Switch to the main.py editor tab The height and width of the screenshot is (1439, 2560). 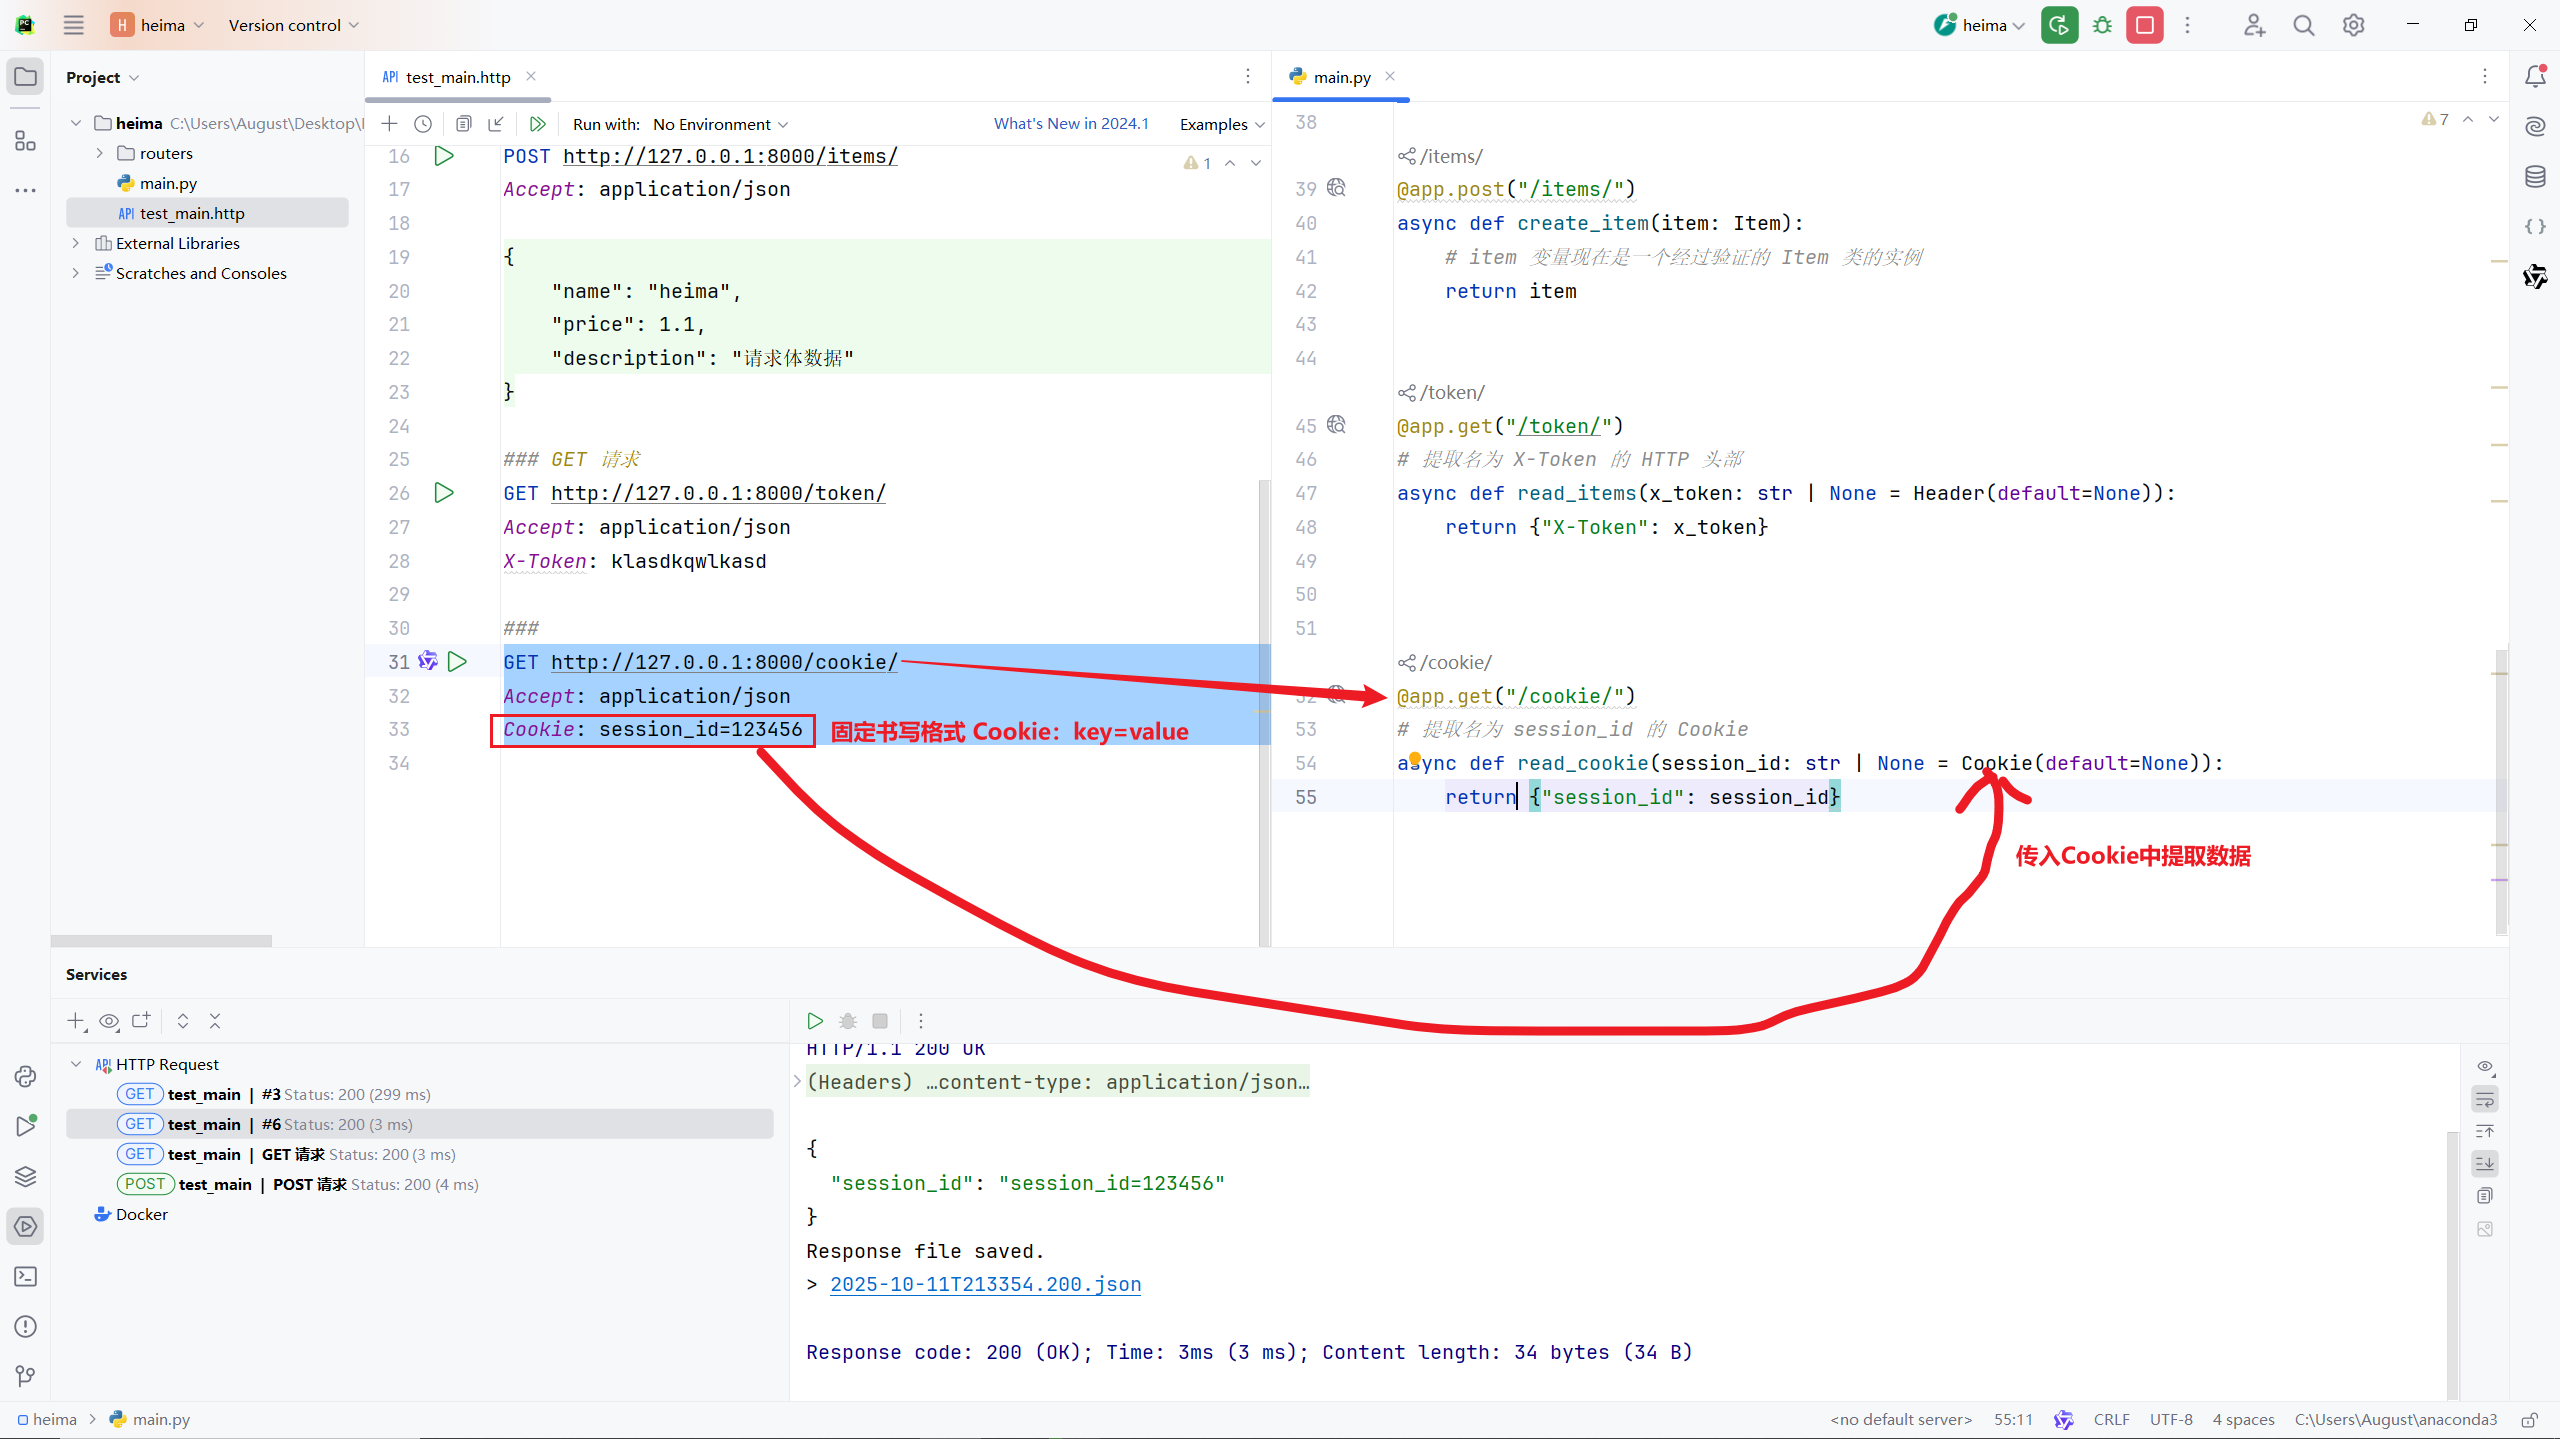(x=1341, y=77)
